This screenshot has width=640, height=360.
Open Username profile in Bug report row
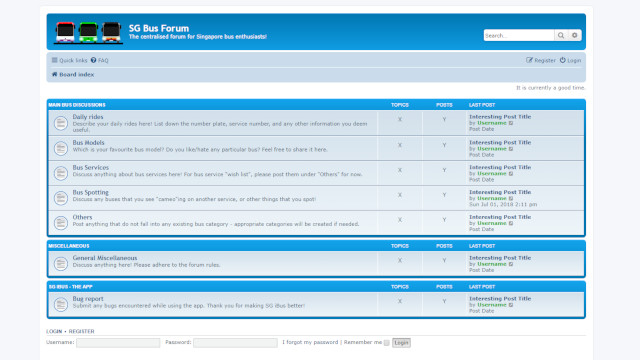(492, 305)
